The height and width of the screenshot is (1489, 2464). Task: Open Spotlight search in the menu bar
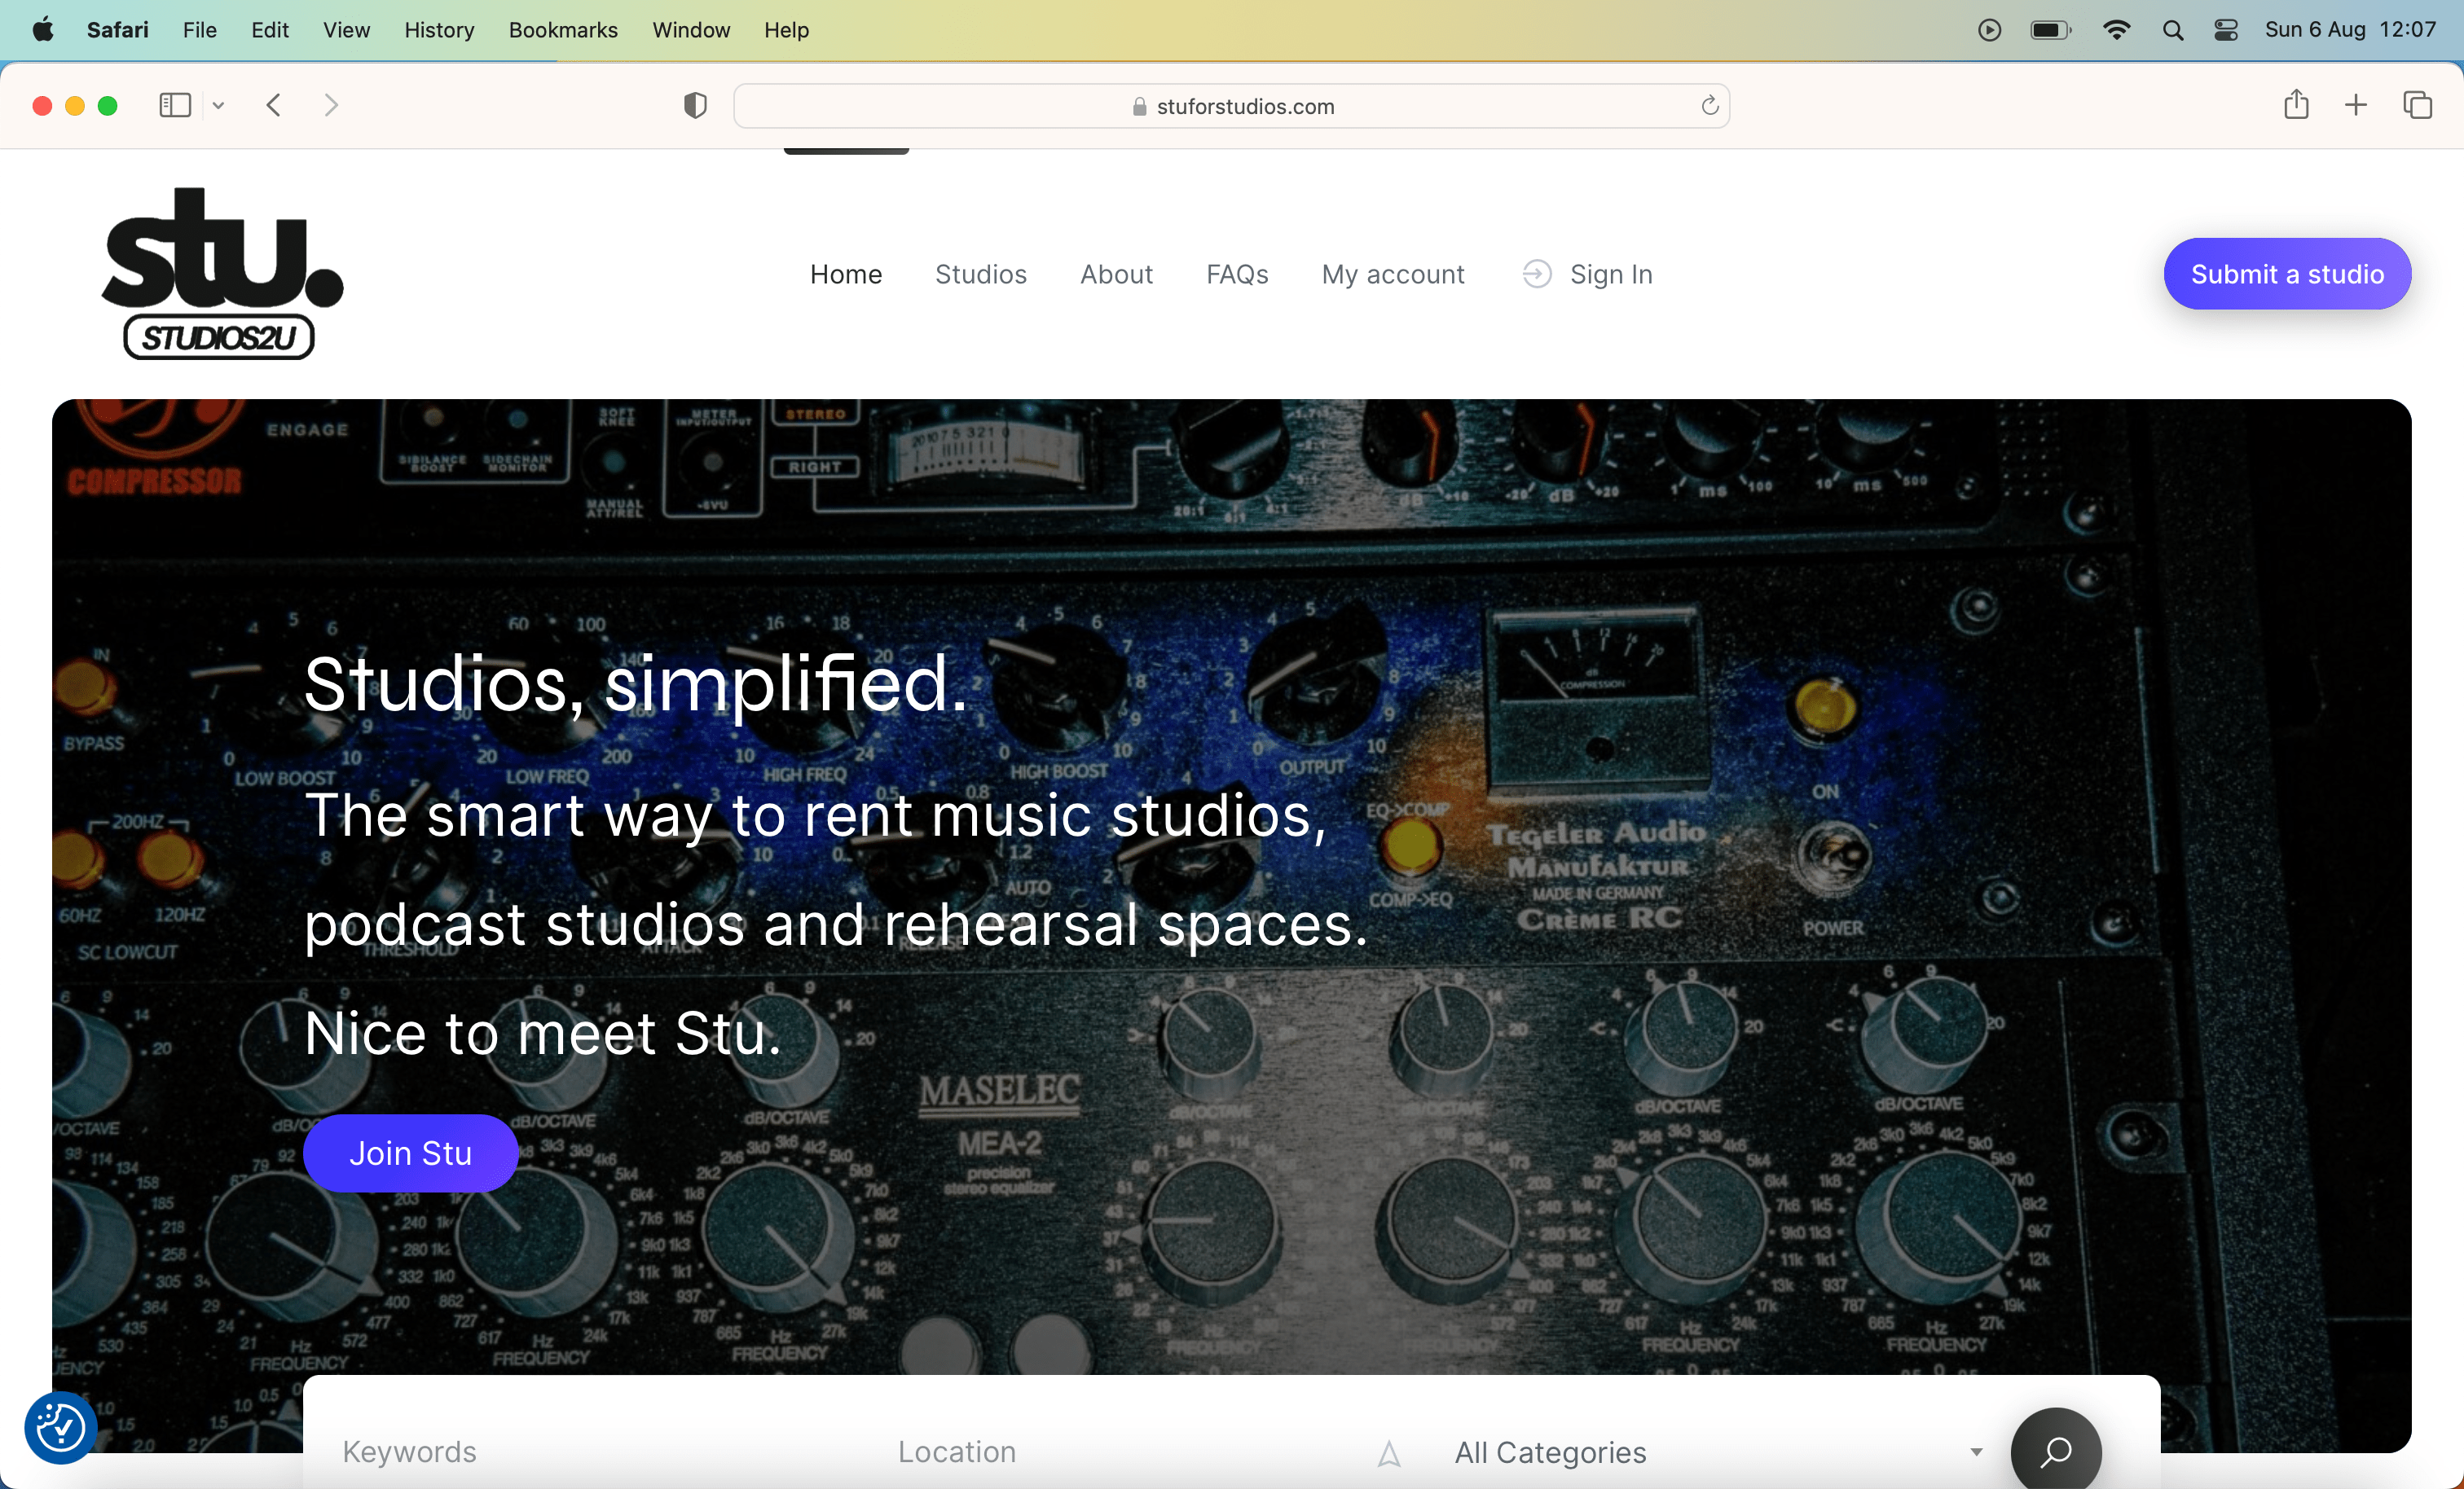click(x=2172, y=30)
